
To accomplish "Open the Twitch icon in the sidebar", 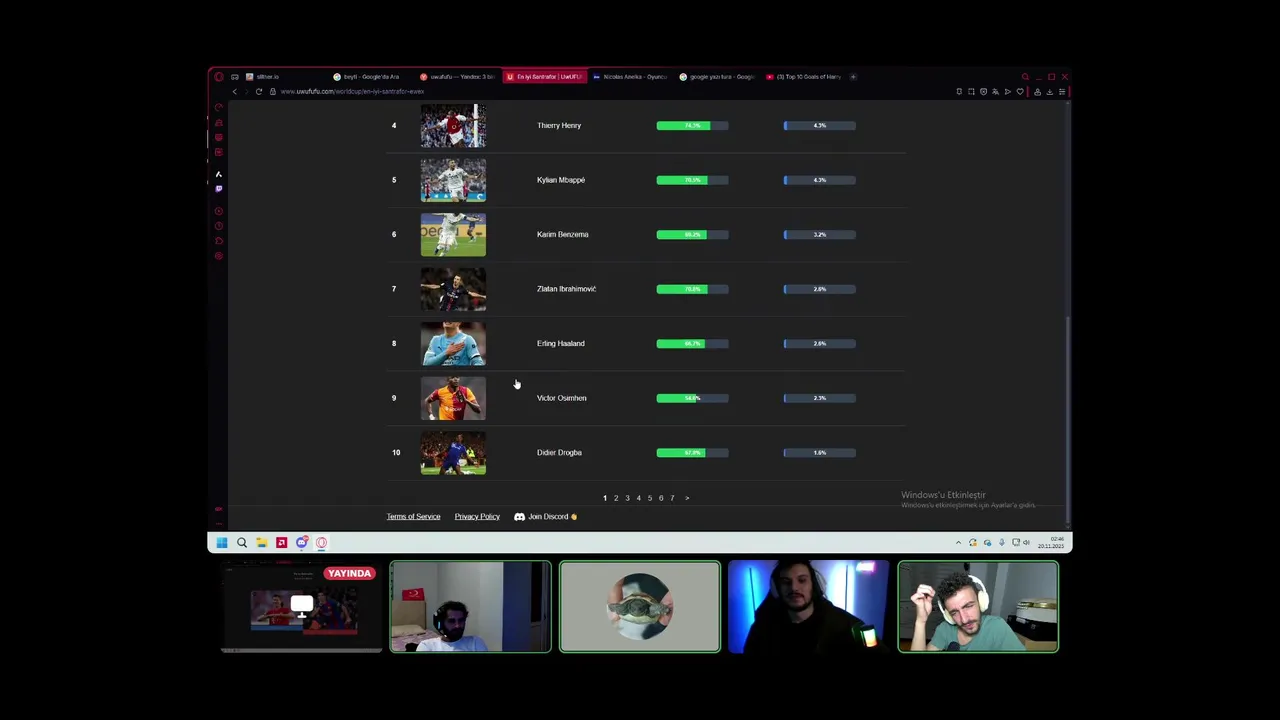I will pyautogui.click(x=219, y=189).
